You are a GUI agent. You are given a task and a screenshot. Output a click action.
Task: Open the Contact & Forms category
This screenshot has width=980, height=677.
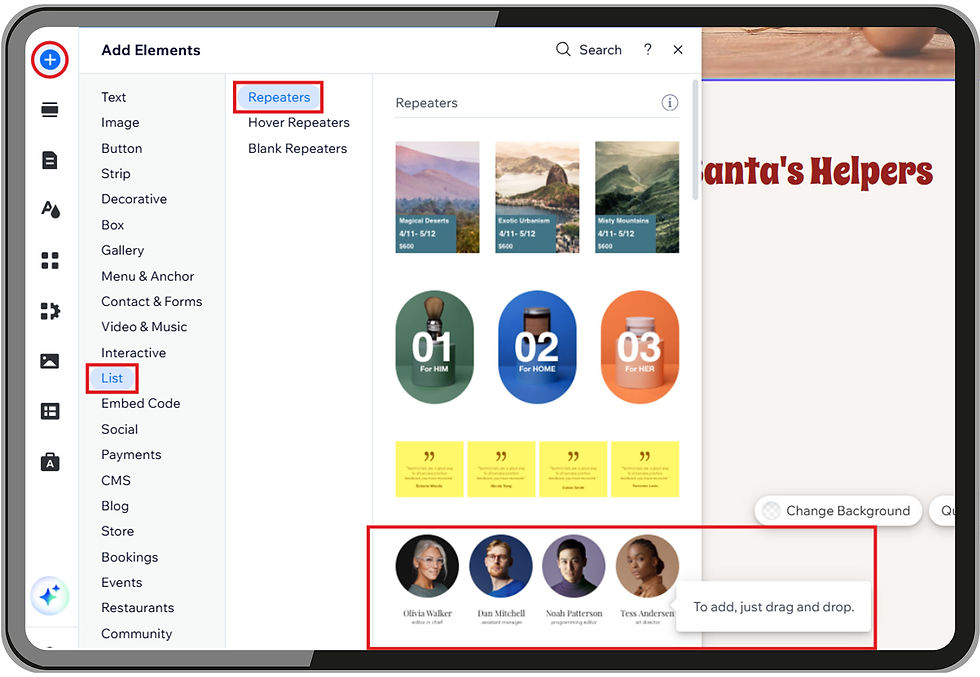click(152, 301)
